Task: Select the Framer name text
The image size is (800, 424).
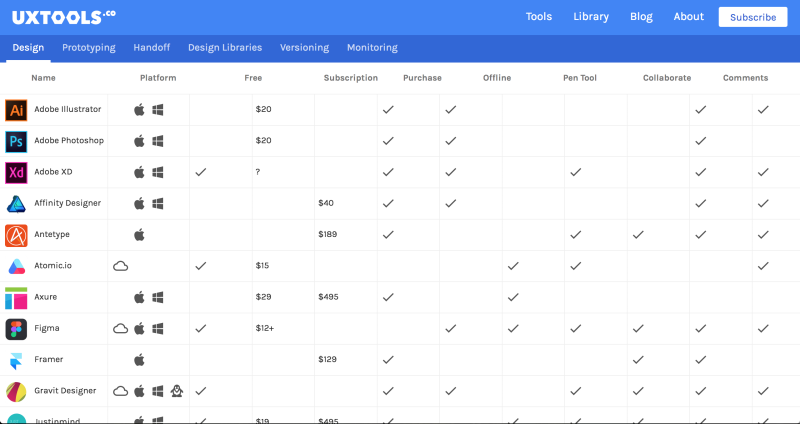Action: coord(49,359)
